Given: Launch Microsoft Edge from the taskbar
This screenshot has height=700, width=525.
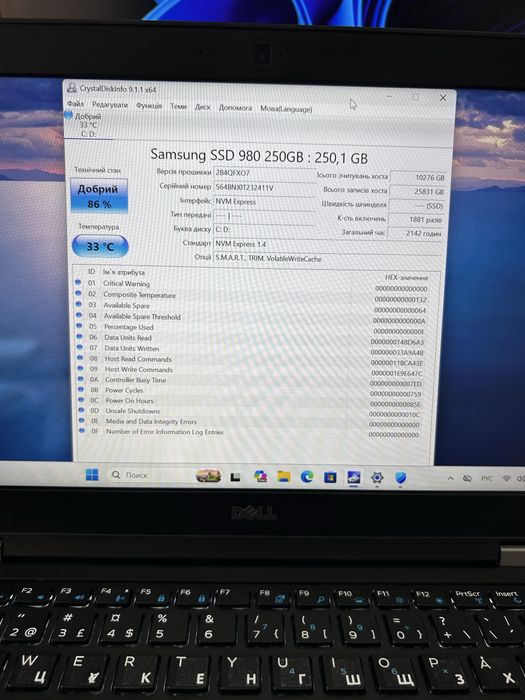Looking at the screenshot, I should [307, 477].
